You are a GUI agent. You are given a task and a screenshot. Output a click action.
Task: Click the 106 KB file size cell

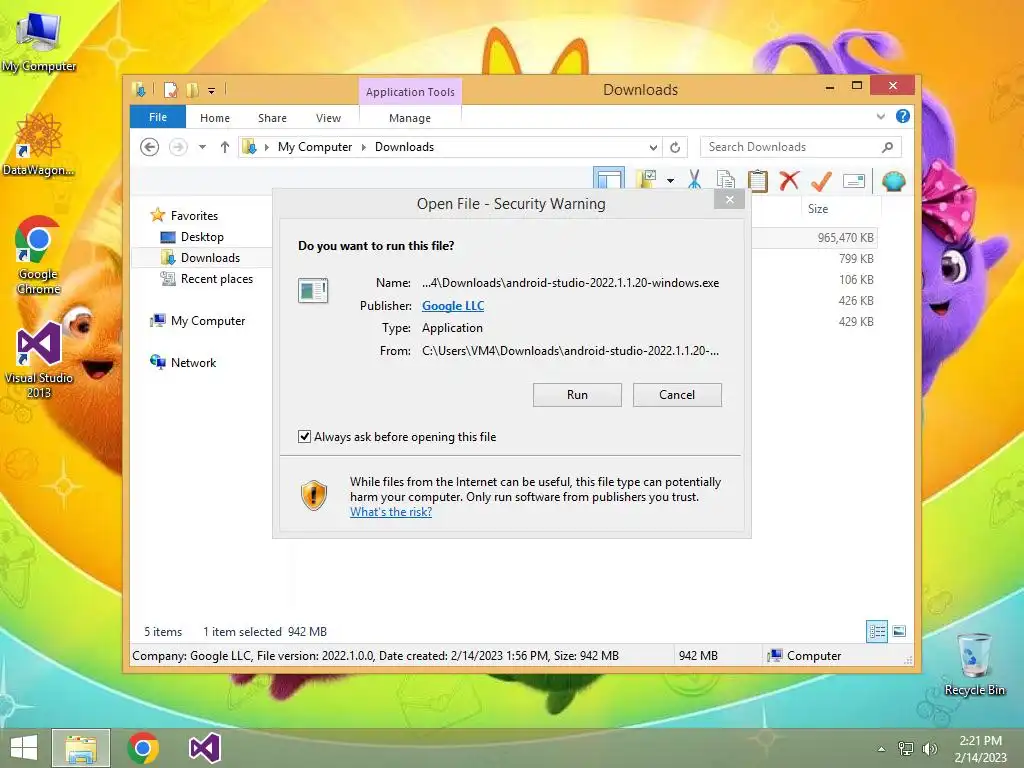[856, 280]
